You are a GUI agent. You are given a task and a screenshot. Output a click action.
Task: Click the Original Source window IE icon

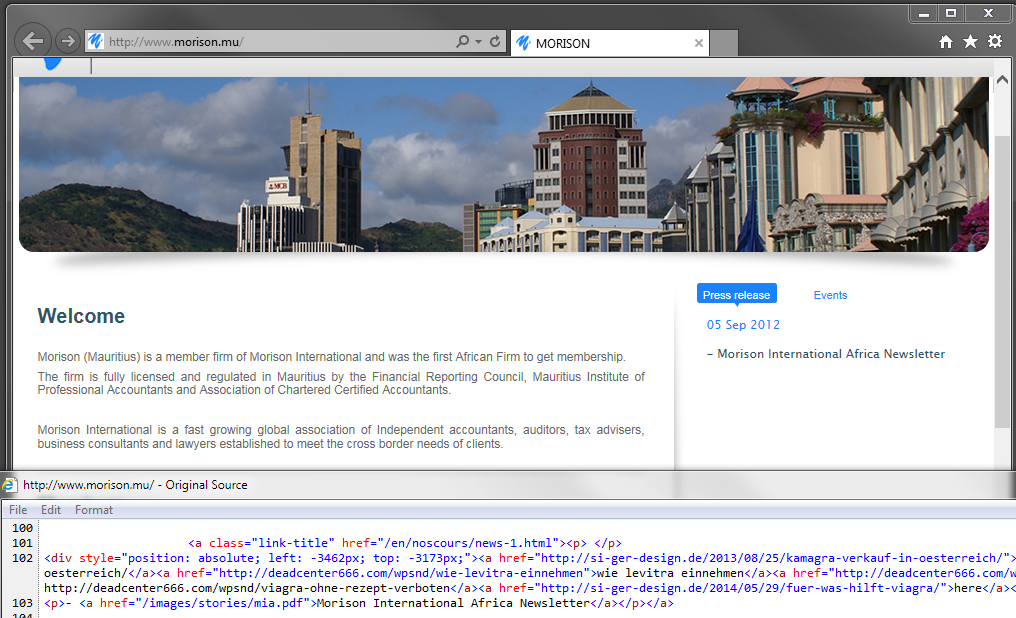[x=9, y=485]
